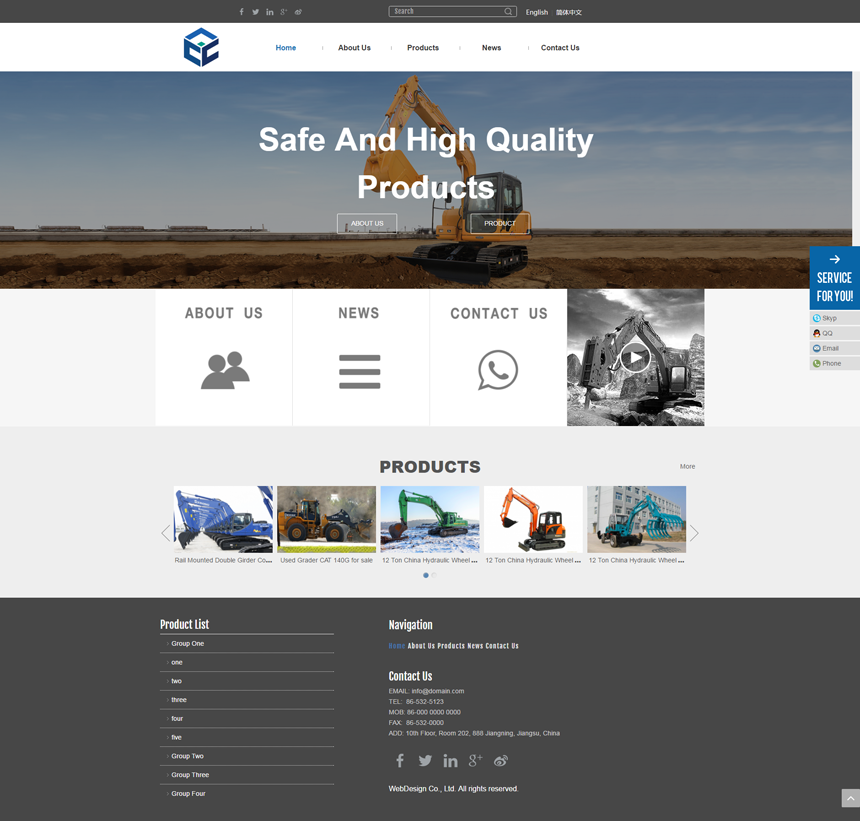Image resolution: width=860 pixels, height=821 pixels.
Task: Open the Contact Us phone icon tile
Action: point(498,370)
